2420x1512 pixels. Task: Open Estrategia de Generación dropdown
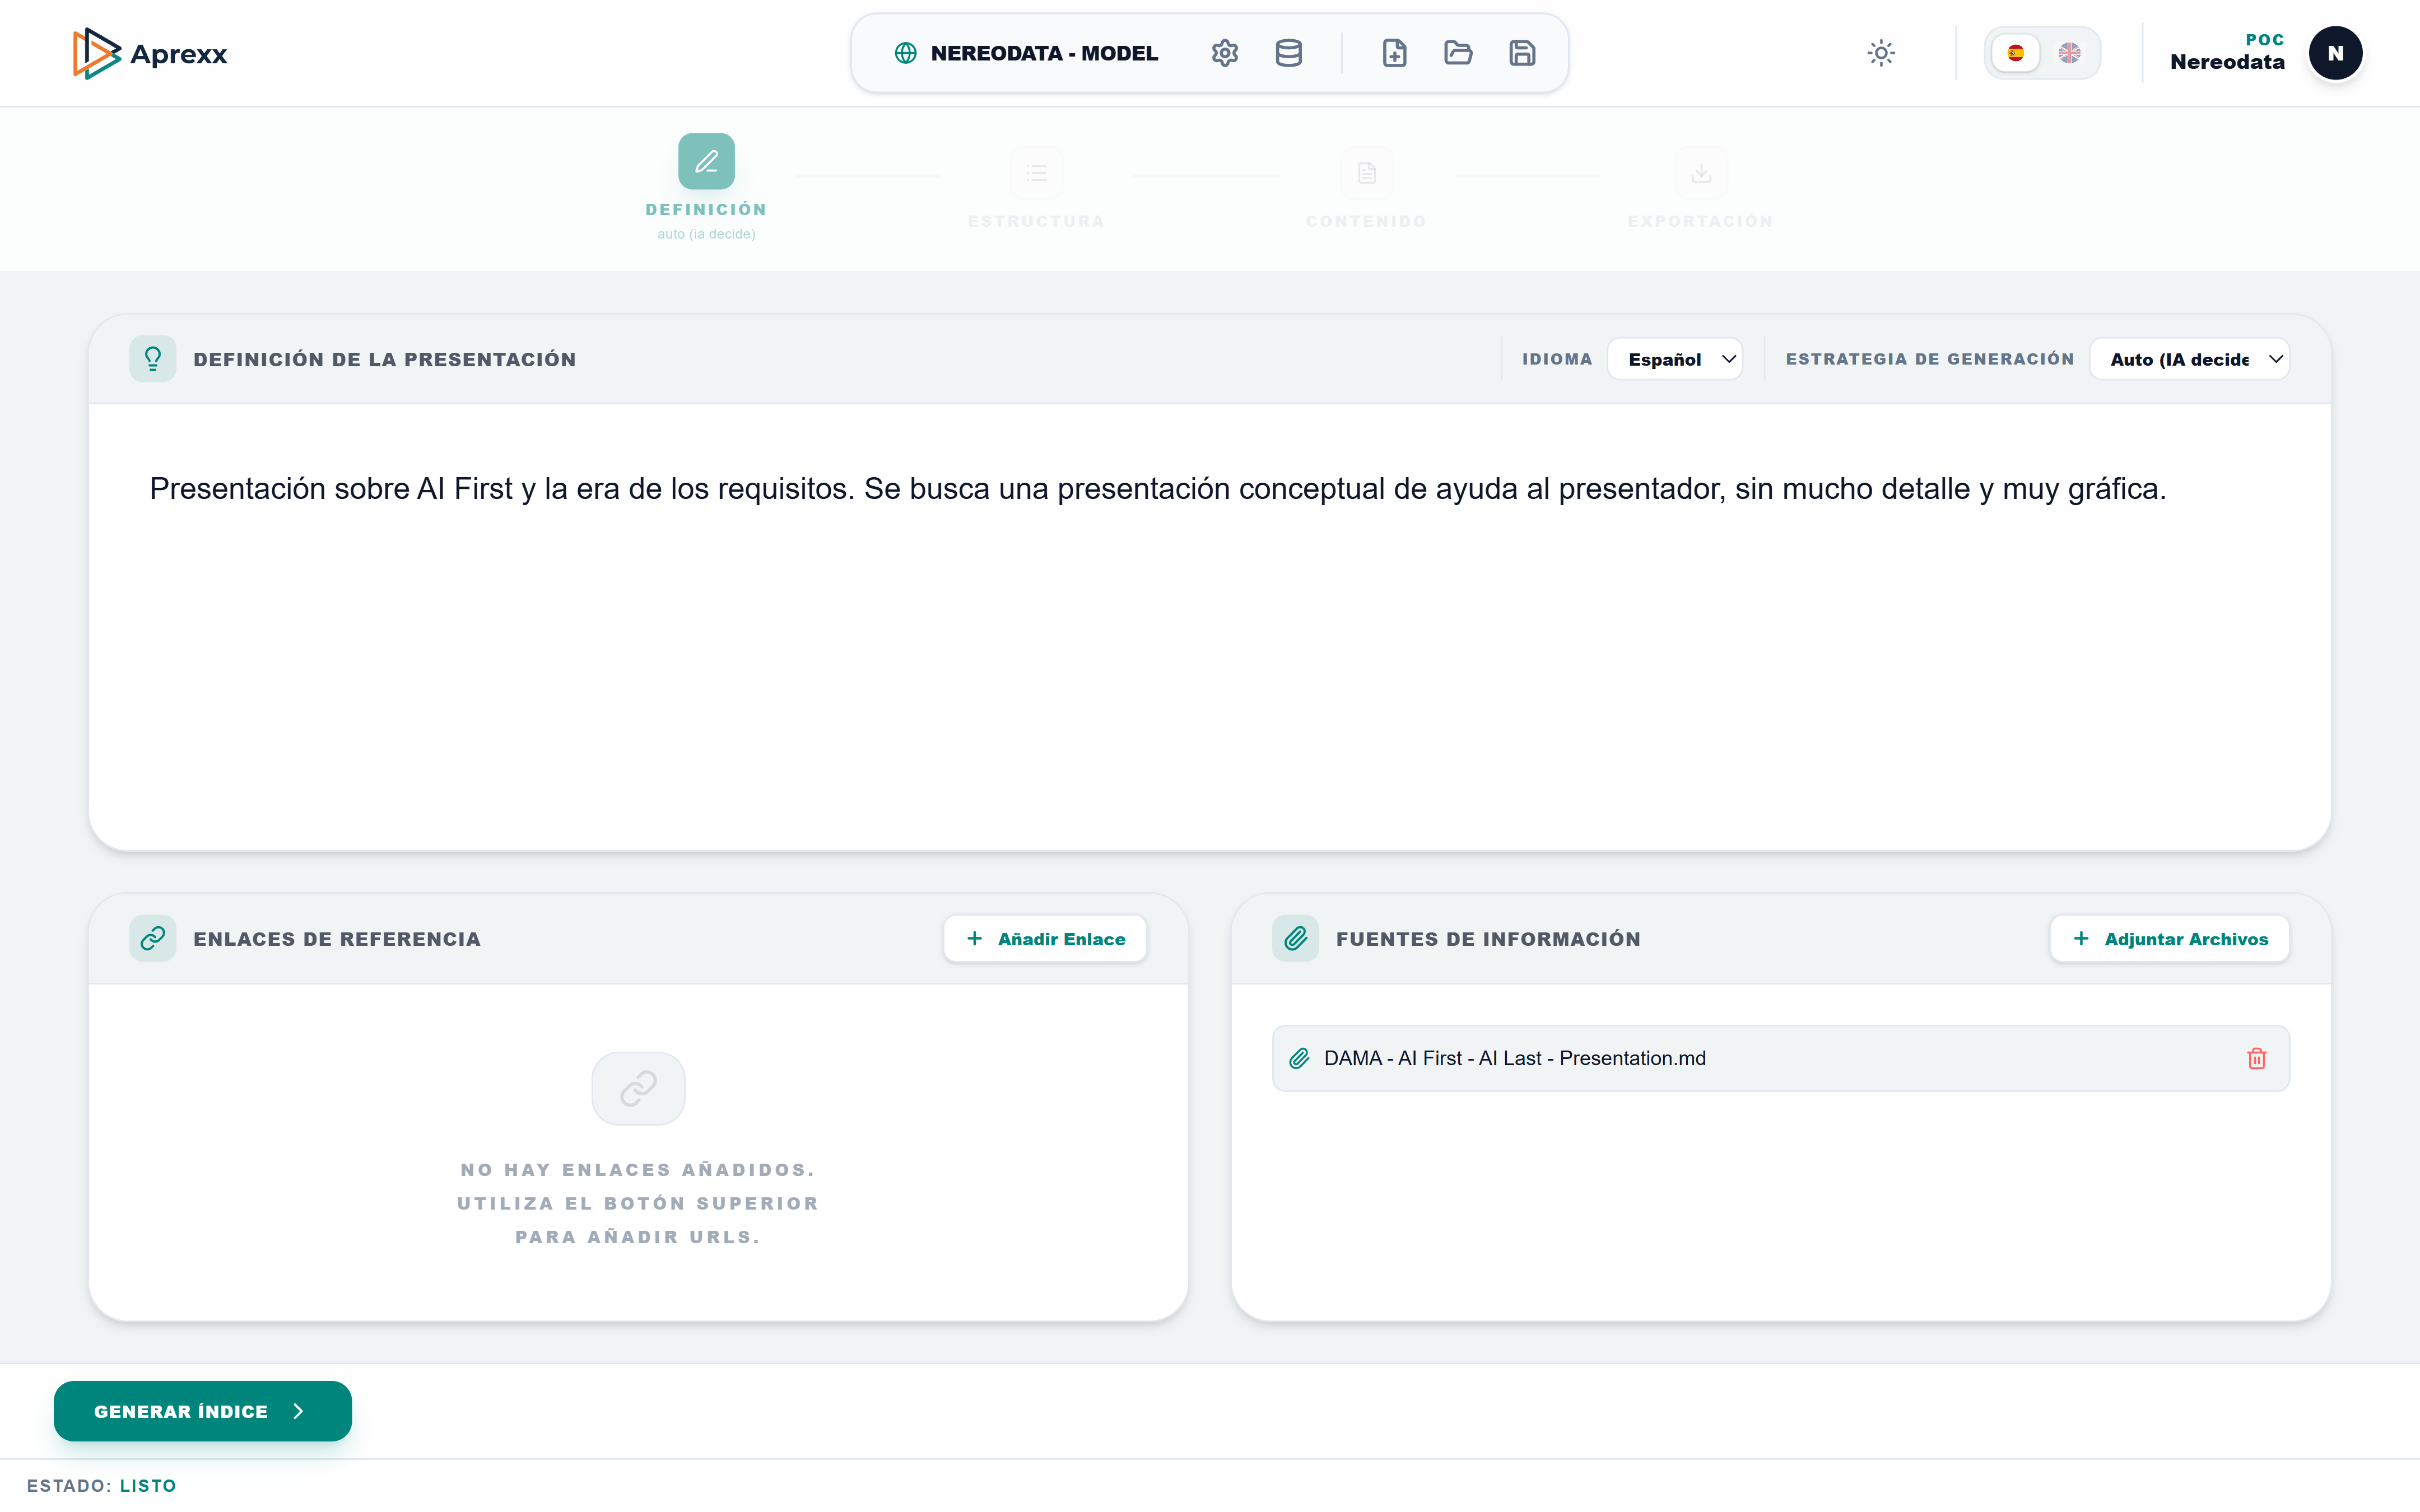(x=2189, y=359)
